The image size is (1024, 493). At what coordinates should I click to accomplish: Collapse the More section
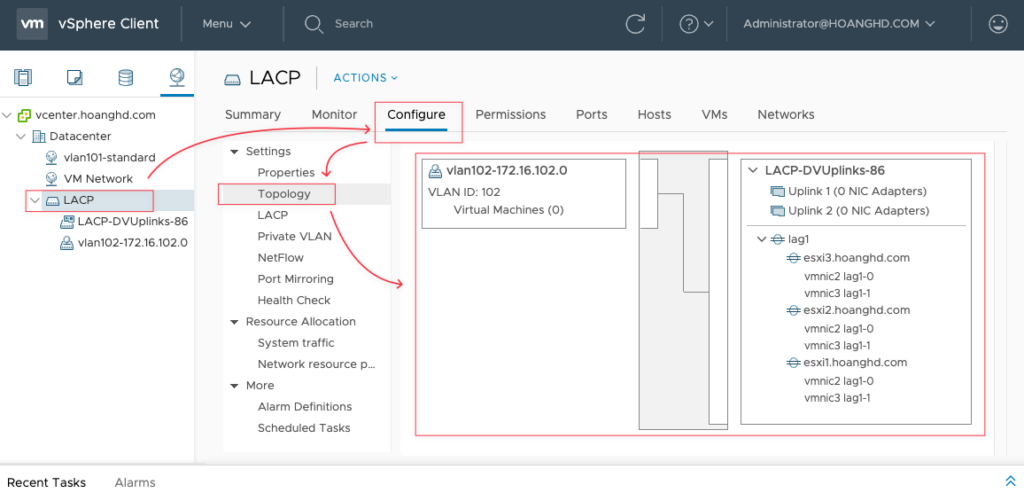(234, 386)
